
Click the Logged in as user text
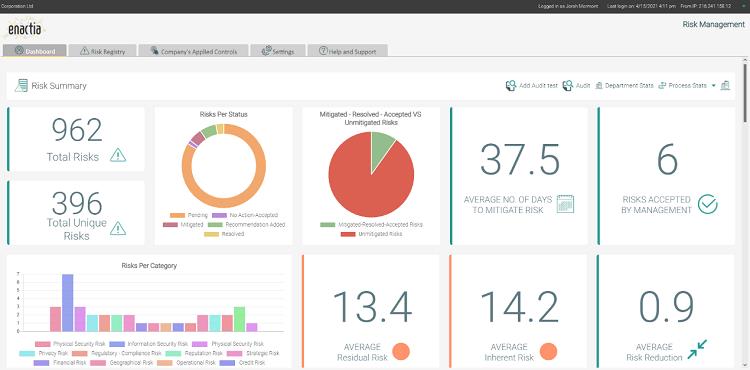tap(568, 6)
